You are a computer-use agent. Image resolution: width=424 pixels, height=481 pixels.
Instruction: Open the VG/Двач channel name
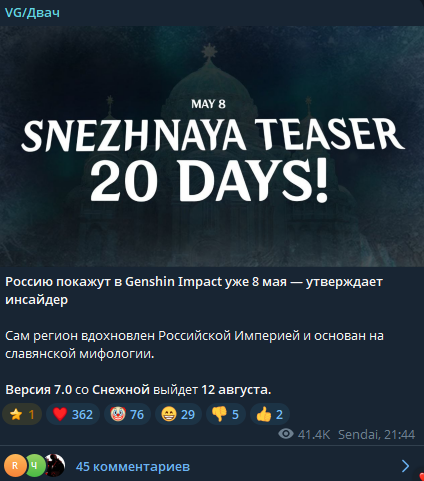tap(32, 13)
